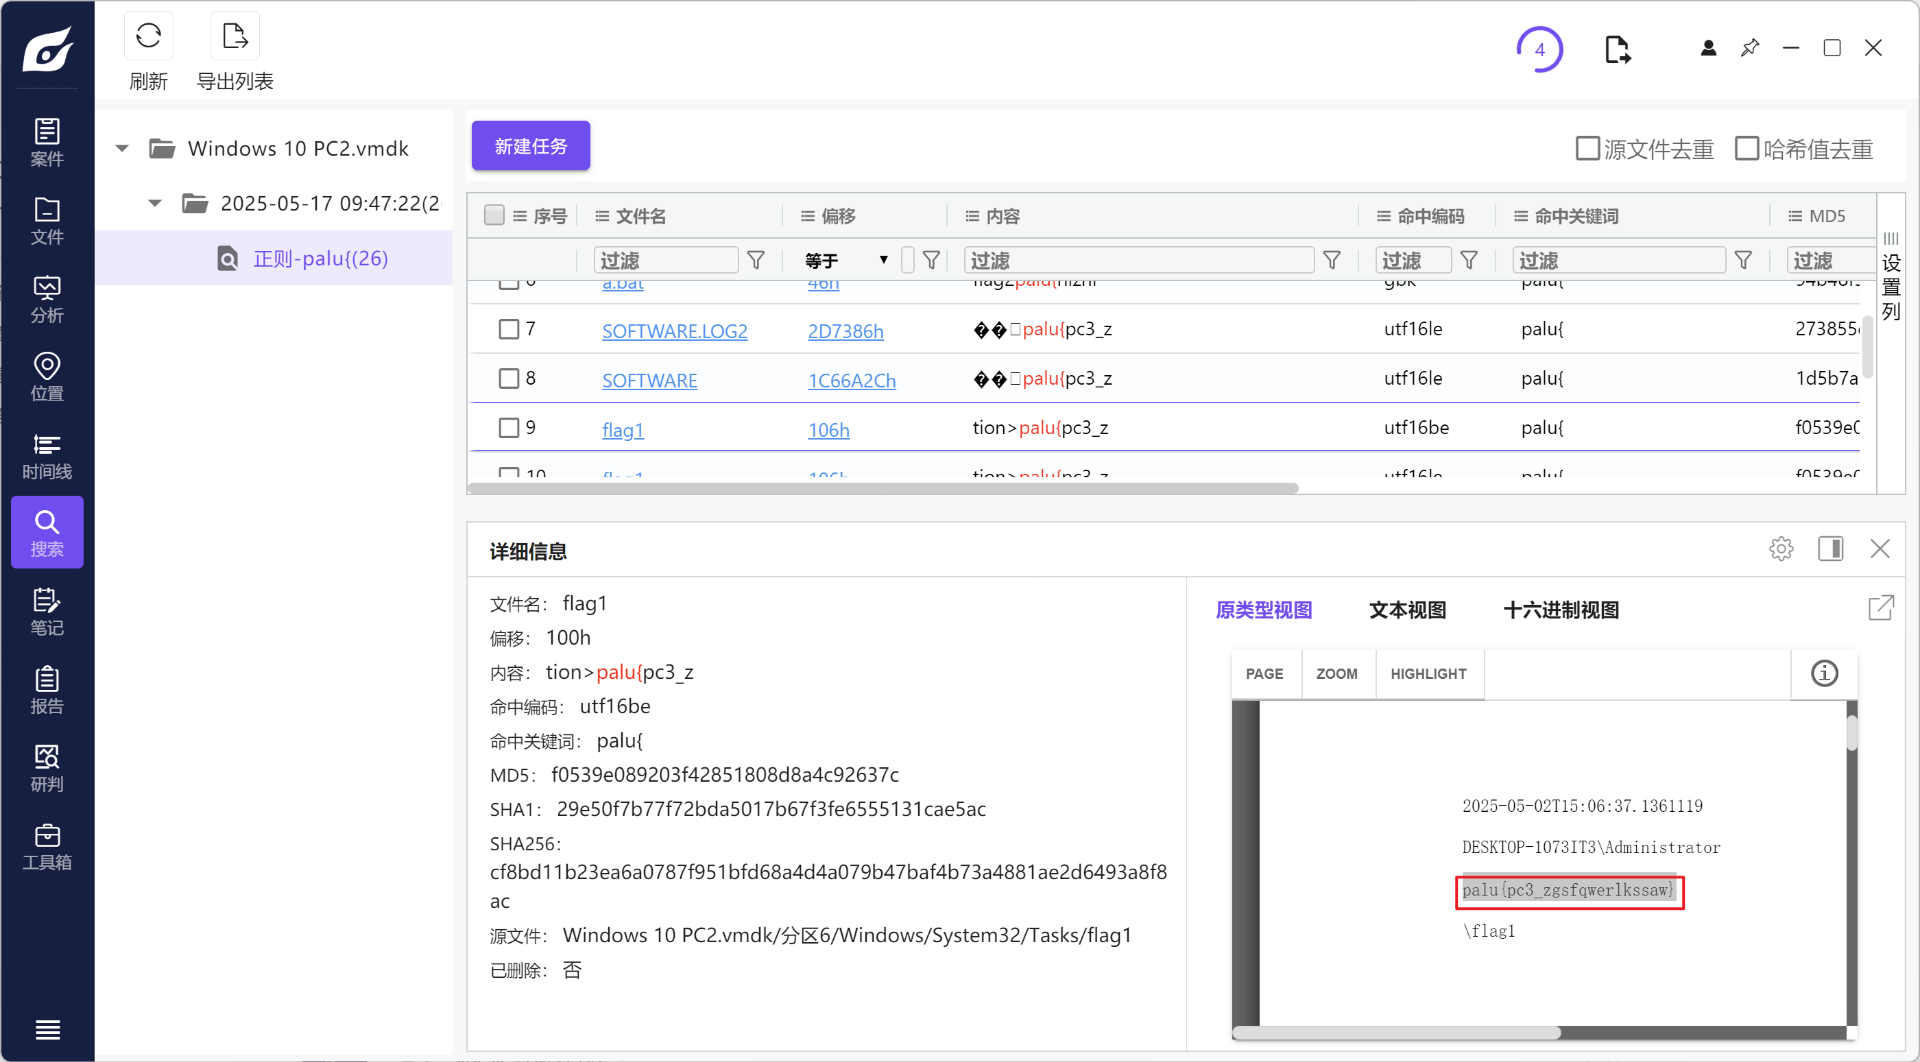1920x1062 pixels.
Task: Open the task progress indicator showing 4
Action: click(1540, 49)
